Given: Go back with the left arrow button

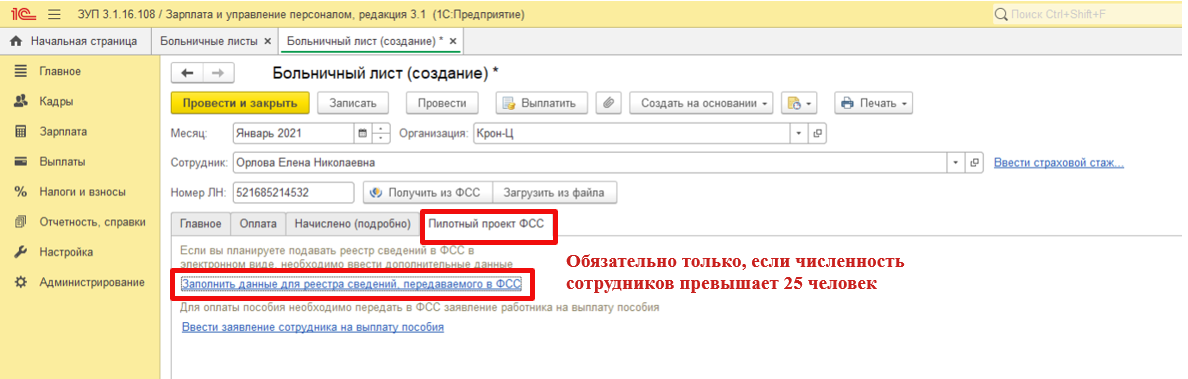Looking at the screenshot, I should 188,73.
